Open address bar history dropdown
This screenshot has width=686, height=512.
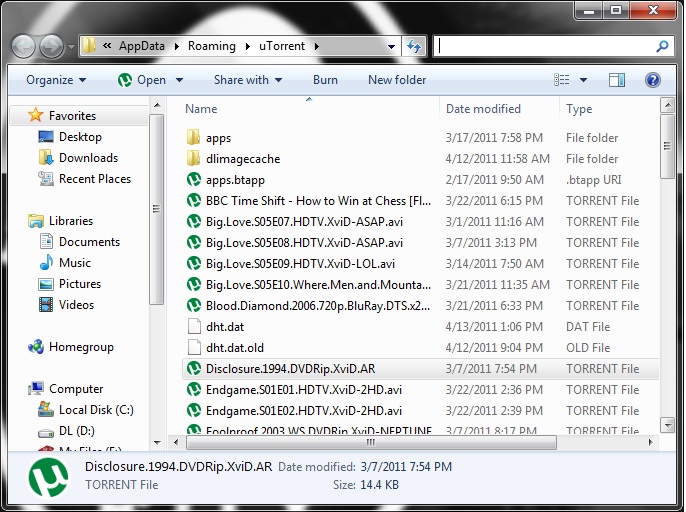click(x=392, y=46)
